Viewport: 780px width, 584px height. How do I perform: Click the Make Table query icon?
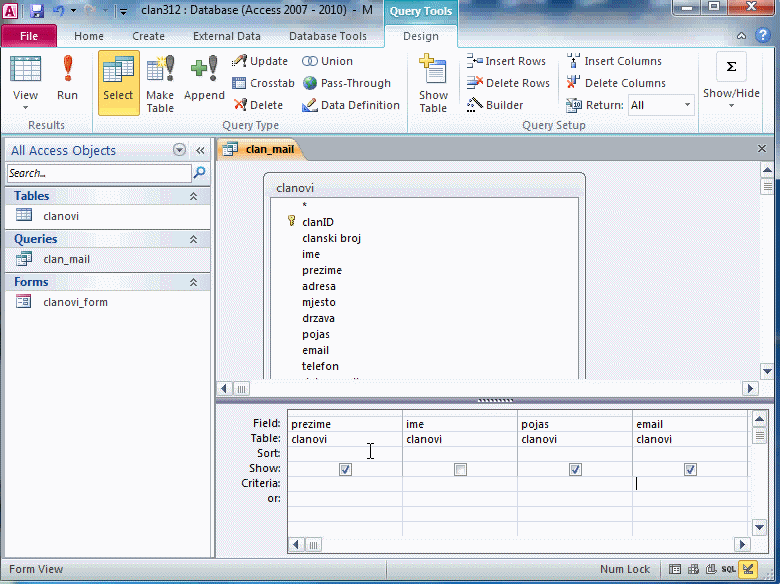point(160,82)
